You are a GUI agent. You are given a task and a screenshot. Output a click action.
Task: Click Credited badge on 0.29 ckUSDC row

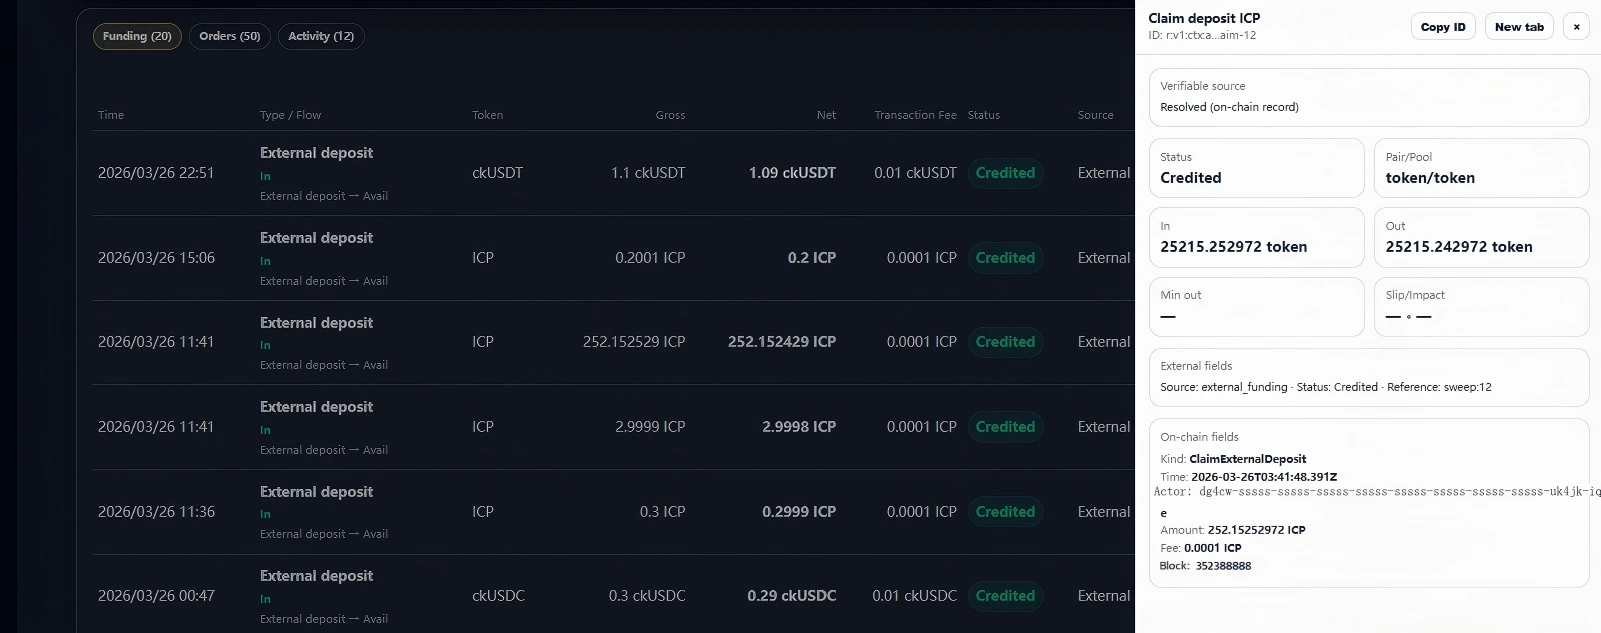(1005, 596)
